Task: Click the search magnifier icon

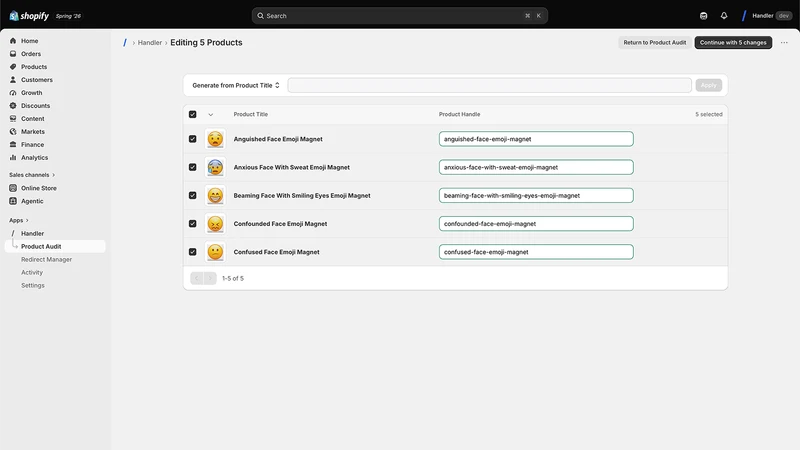Action: point(260,16)
